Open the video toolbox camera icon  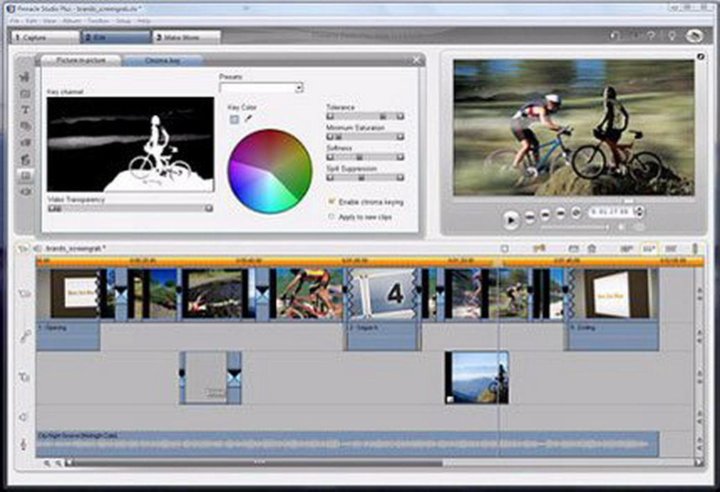pos(26,76)
